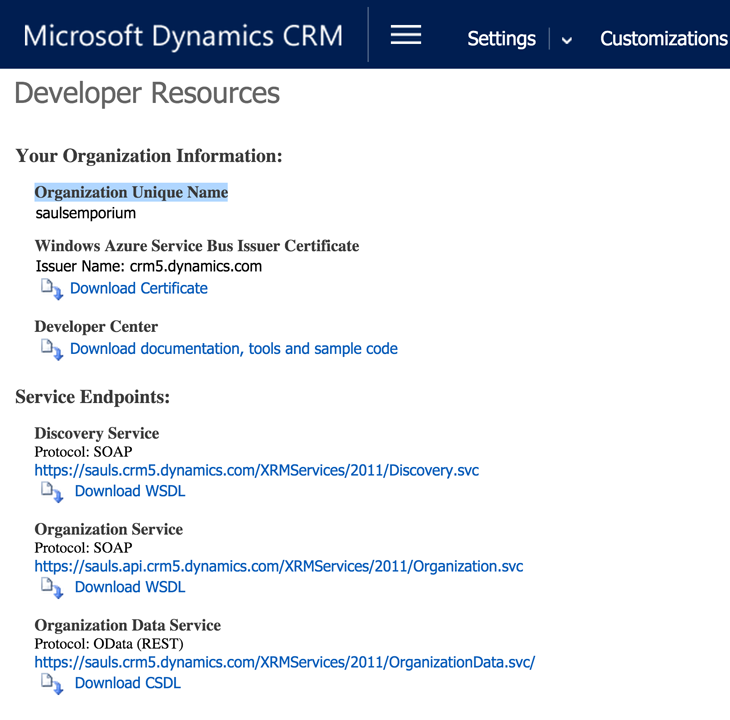Click the Organization Service heading
Image resolution: width=730 pixels, height=720 pixels.
tap(108, 529)
